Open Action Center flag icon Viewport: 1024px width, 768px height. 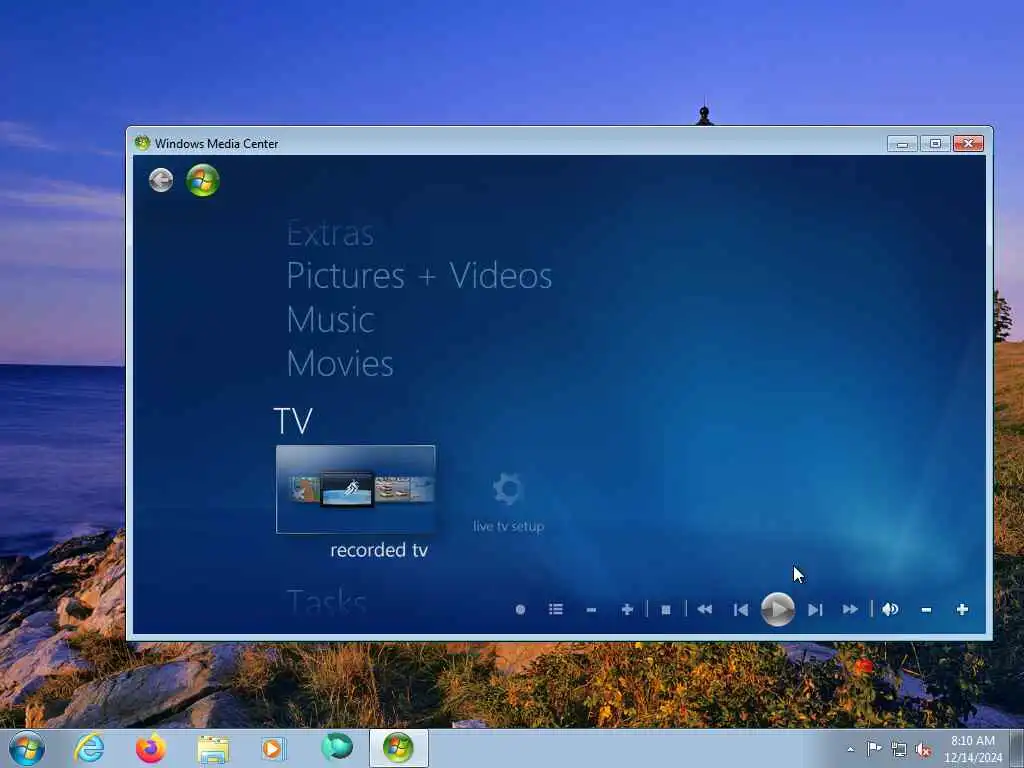[x=874, y=749]
